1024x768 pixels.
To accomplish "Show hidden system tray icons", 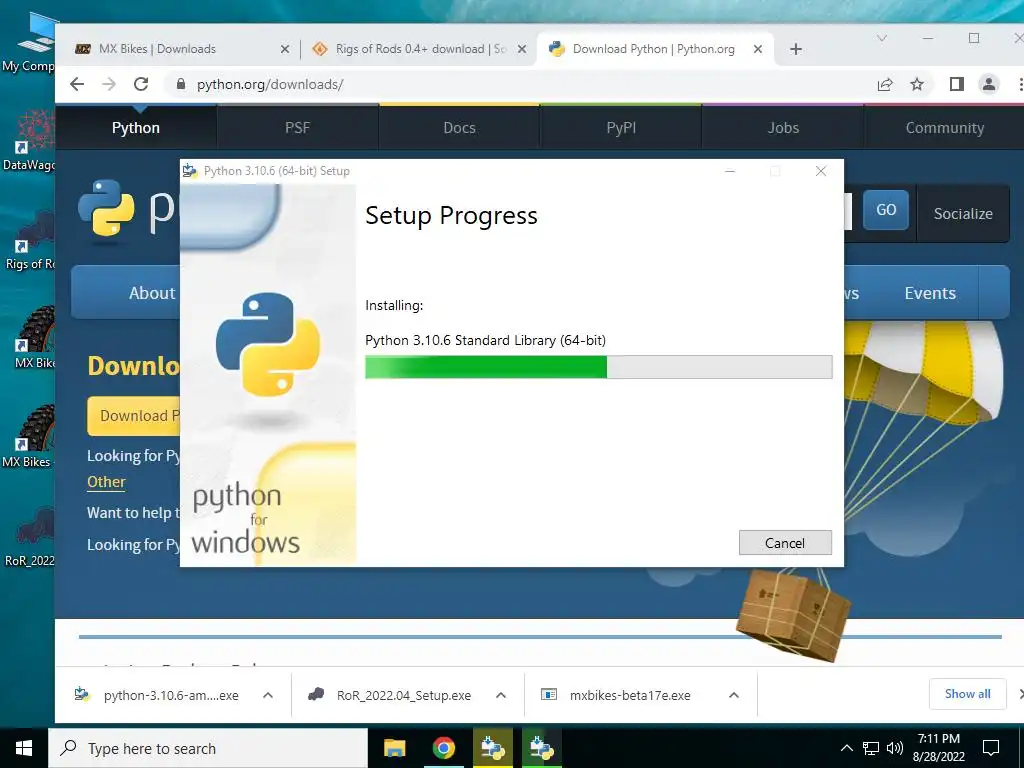I will [x=846, y=748].
